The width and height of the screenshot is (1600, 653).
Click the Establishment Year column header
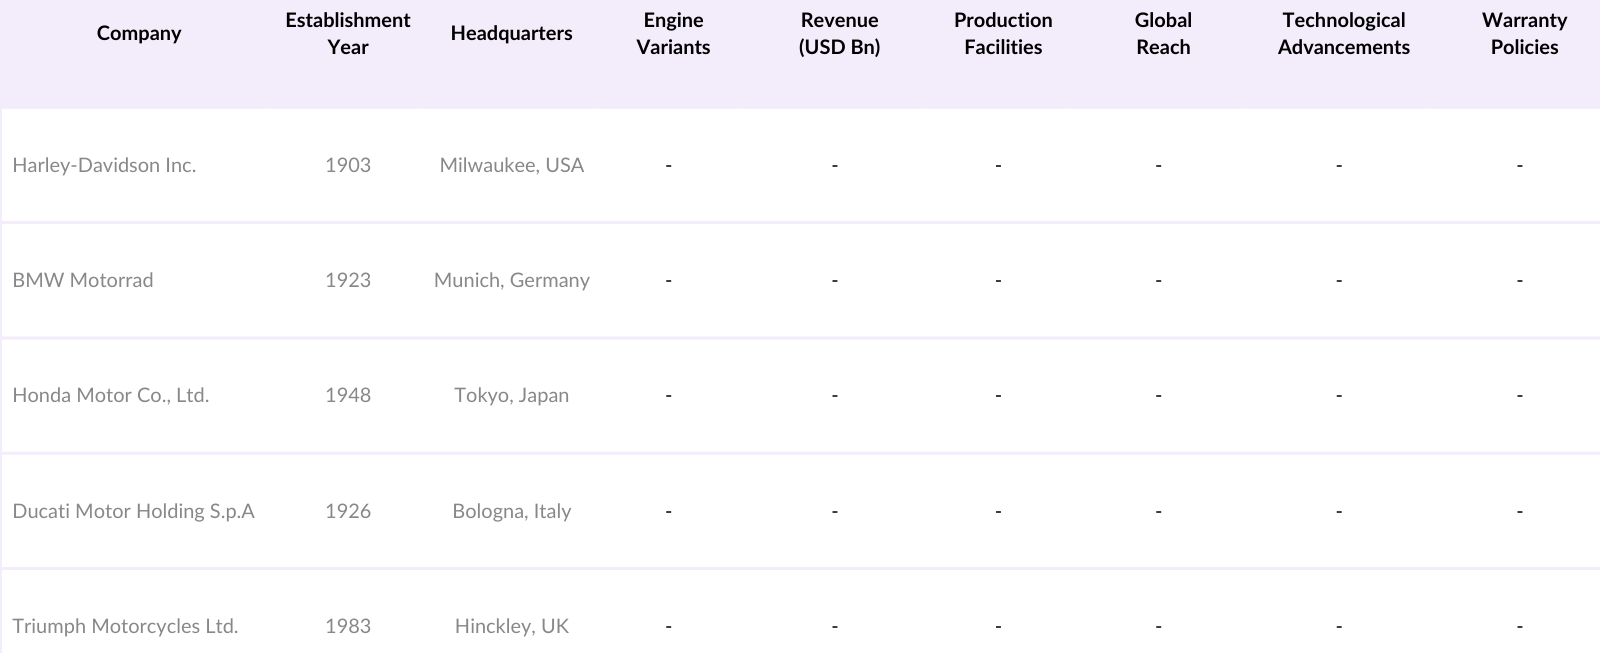click(x=348, y=34)
